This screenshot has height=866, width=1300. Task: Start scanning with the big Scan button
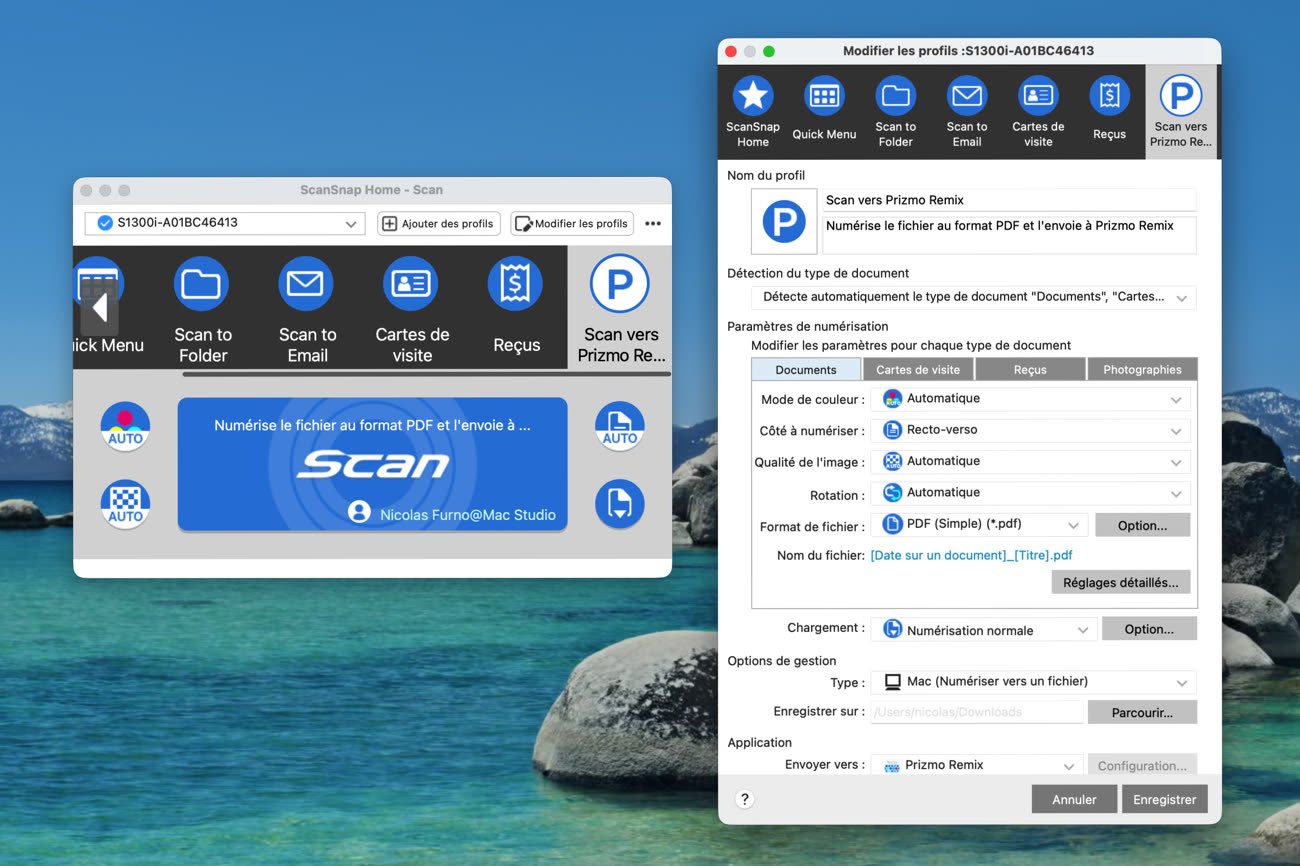pyautogui.click(x=372, y=464)
